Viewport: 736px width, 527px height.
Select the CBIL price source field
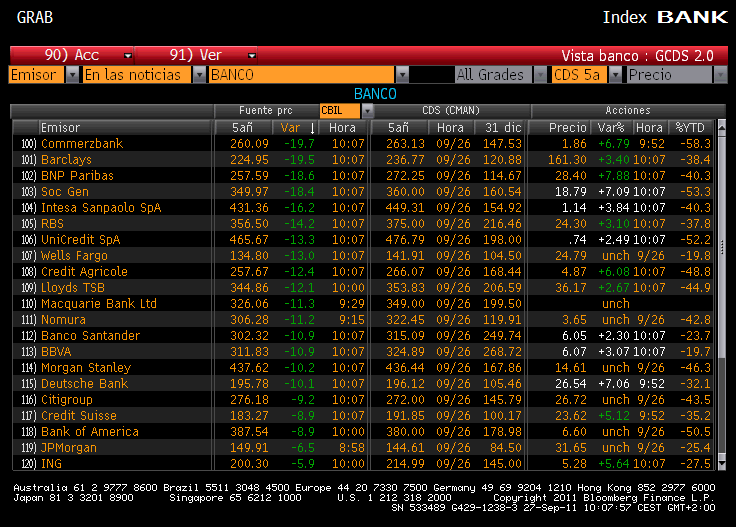click(x=340, y=111)
